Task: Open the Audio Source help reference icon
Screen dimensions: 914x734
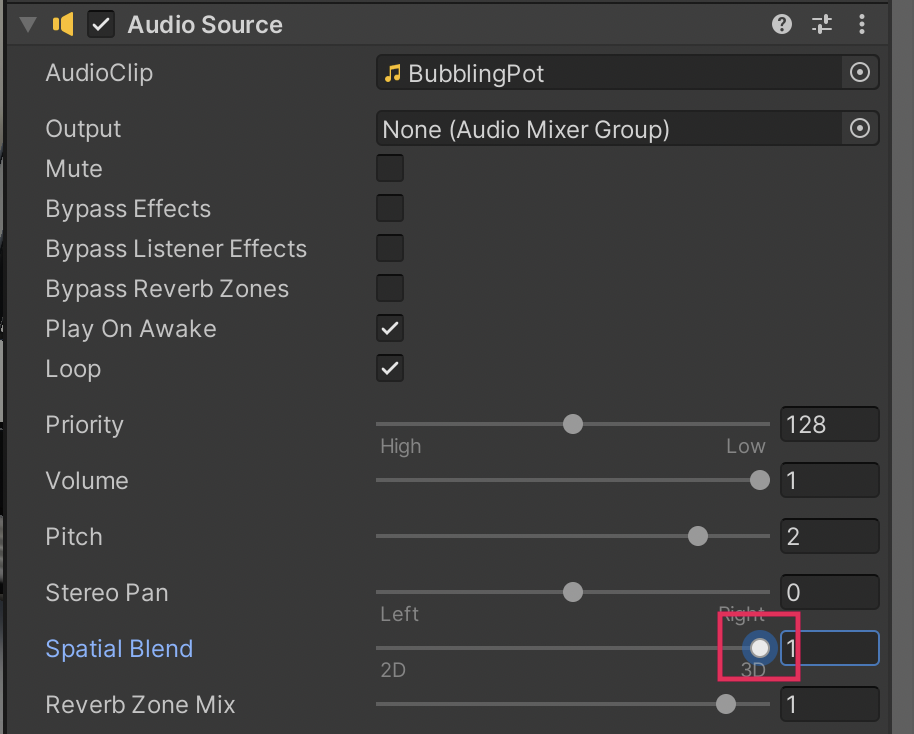Action: [782, 25]
